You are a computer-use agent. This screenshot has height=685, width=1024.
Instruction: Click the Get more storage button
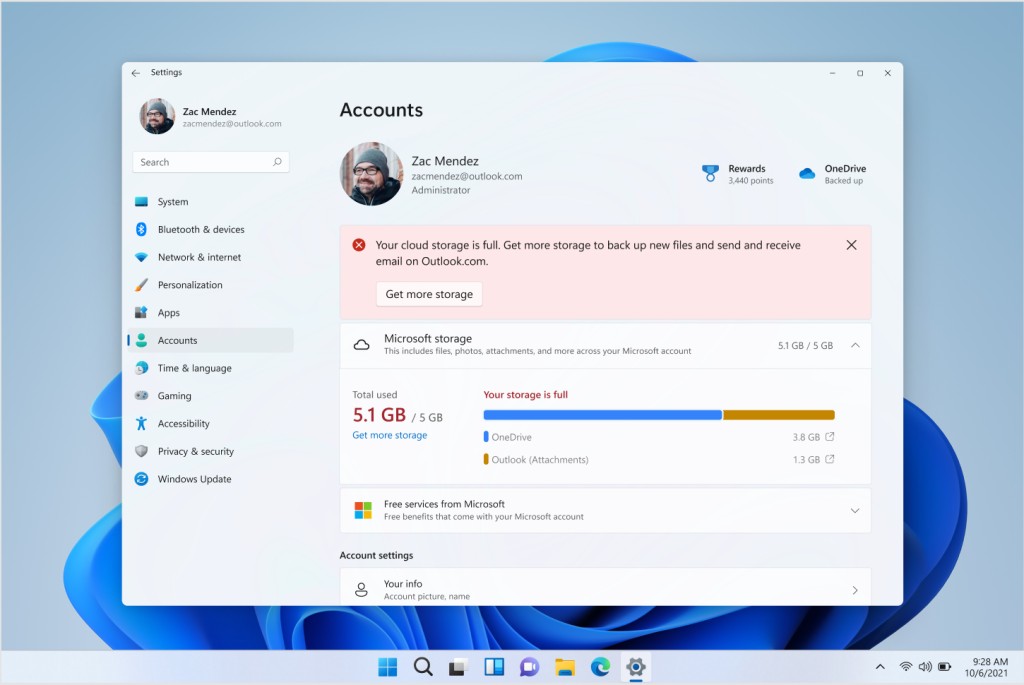click(x=428, y=293)
